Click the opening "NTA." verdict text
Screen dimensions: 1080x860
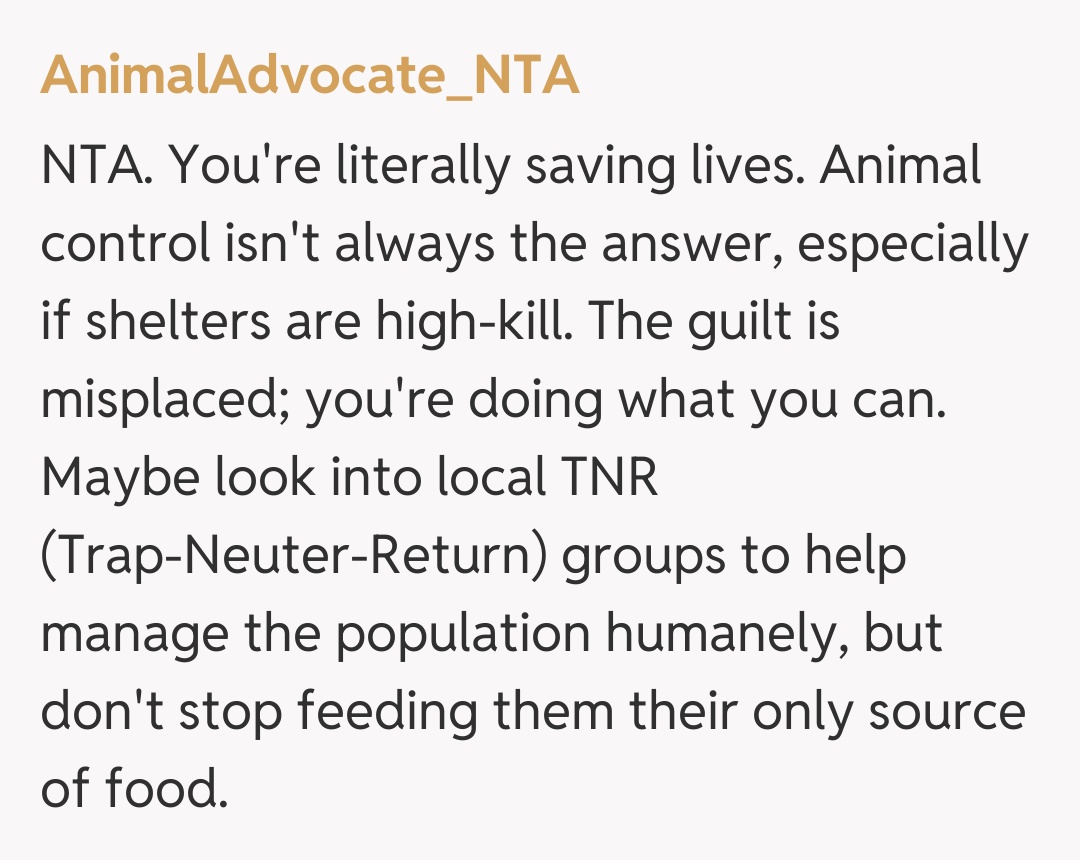(x=96, y=167)
